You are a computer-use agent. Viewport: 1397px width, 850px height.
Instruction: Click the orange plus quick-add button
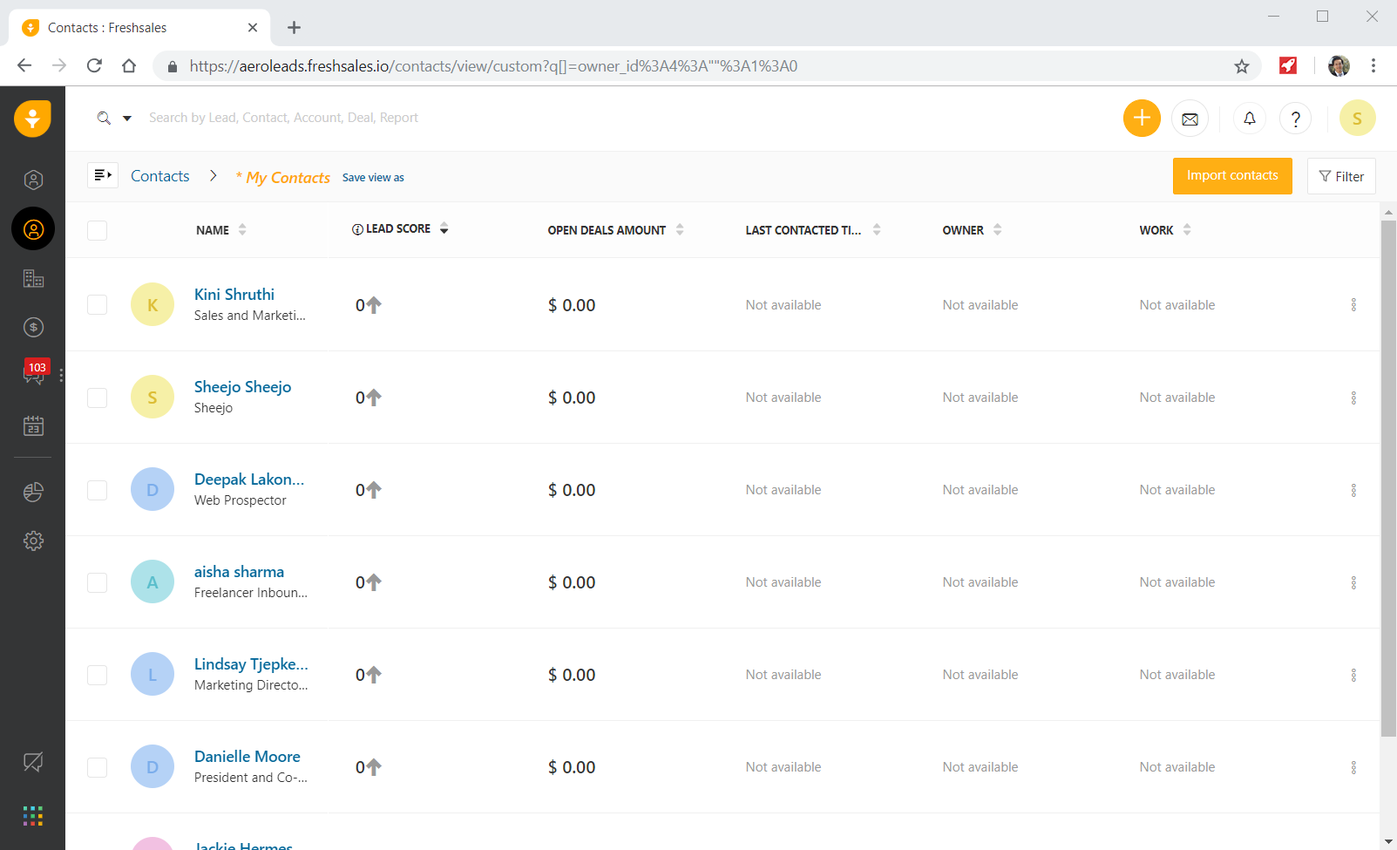1141,118
